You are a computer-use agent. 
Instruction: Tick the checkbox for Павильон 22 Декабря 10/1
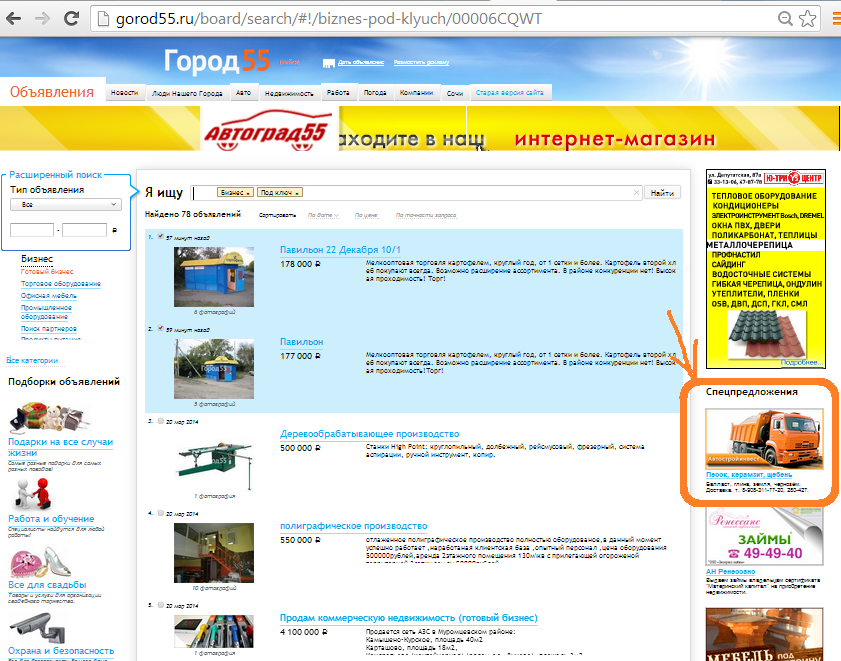161,237
